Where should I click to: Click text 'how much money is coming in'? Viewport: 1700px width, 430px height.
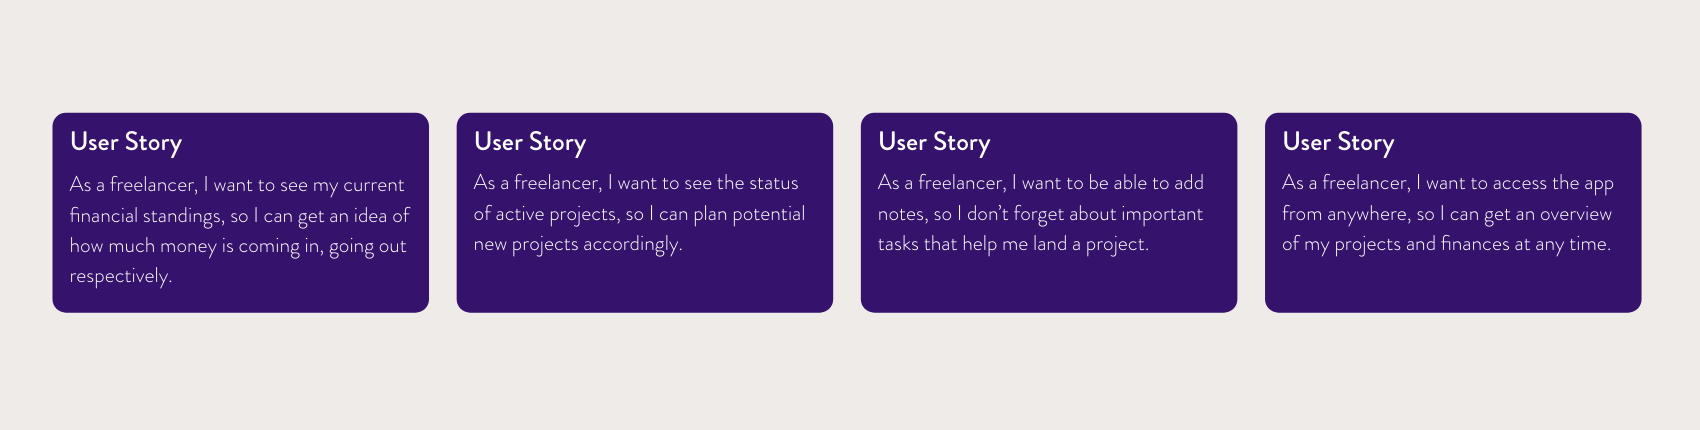pos(196,246)
